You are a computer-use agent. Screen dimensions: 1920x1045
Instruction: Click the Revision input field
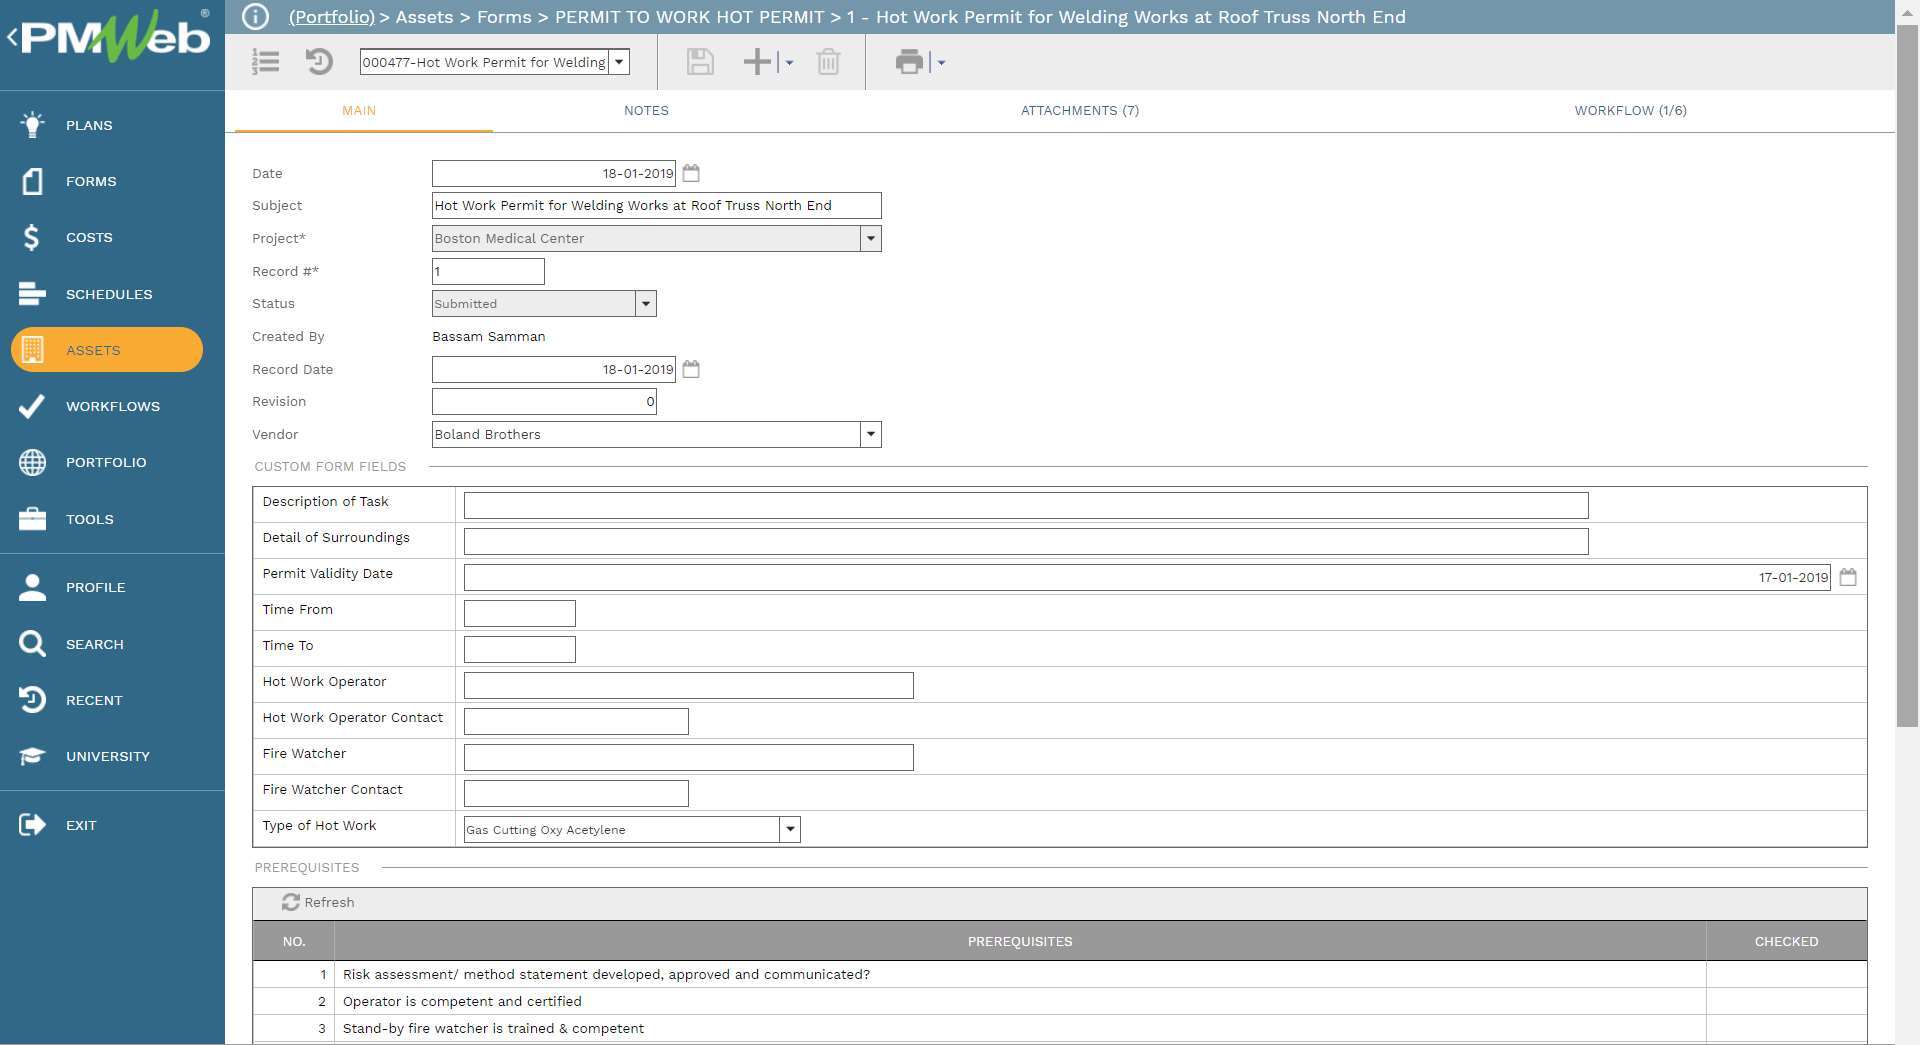coord(544,401)
